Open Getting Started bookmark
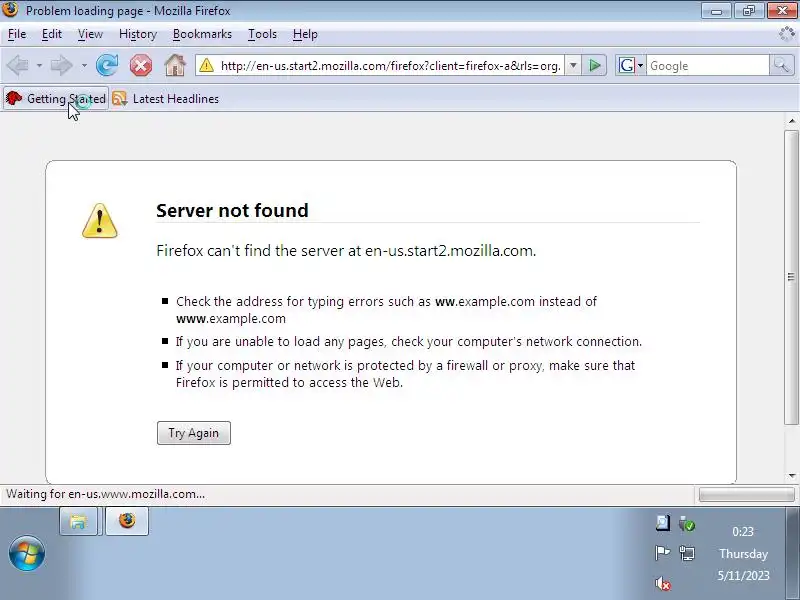This screenshot has width=800, height=600. click(56, 98)
